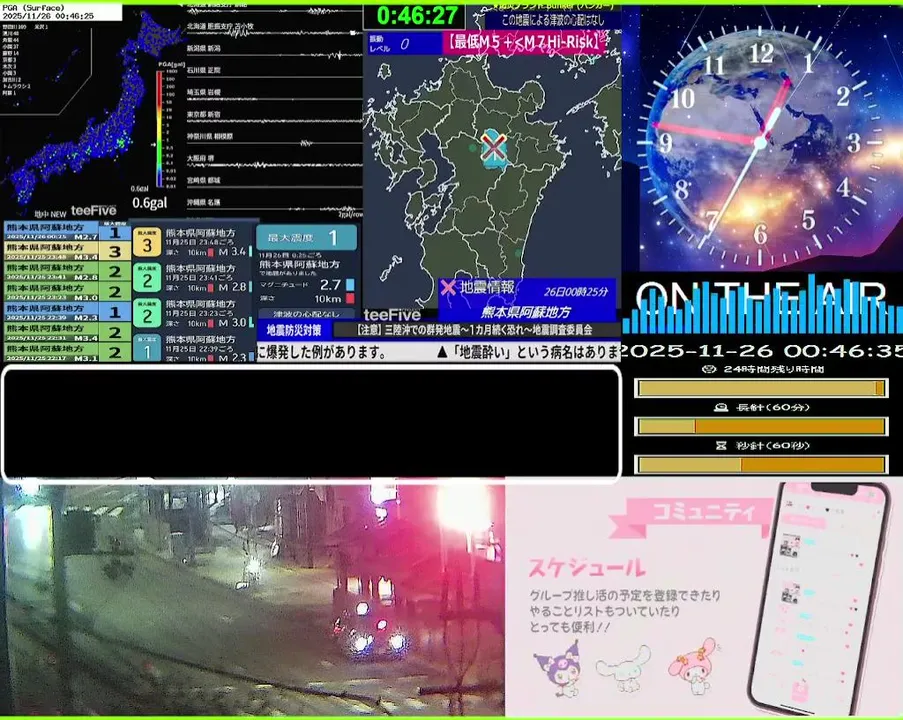This screenshot has width=903, height=720.
Task: Select the M3.0 row at 23:23 in left list
Action: [x=67, y=291]
